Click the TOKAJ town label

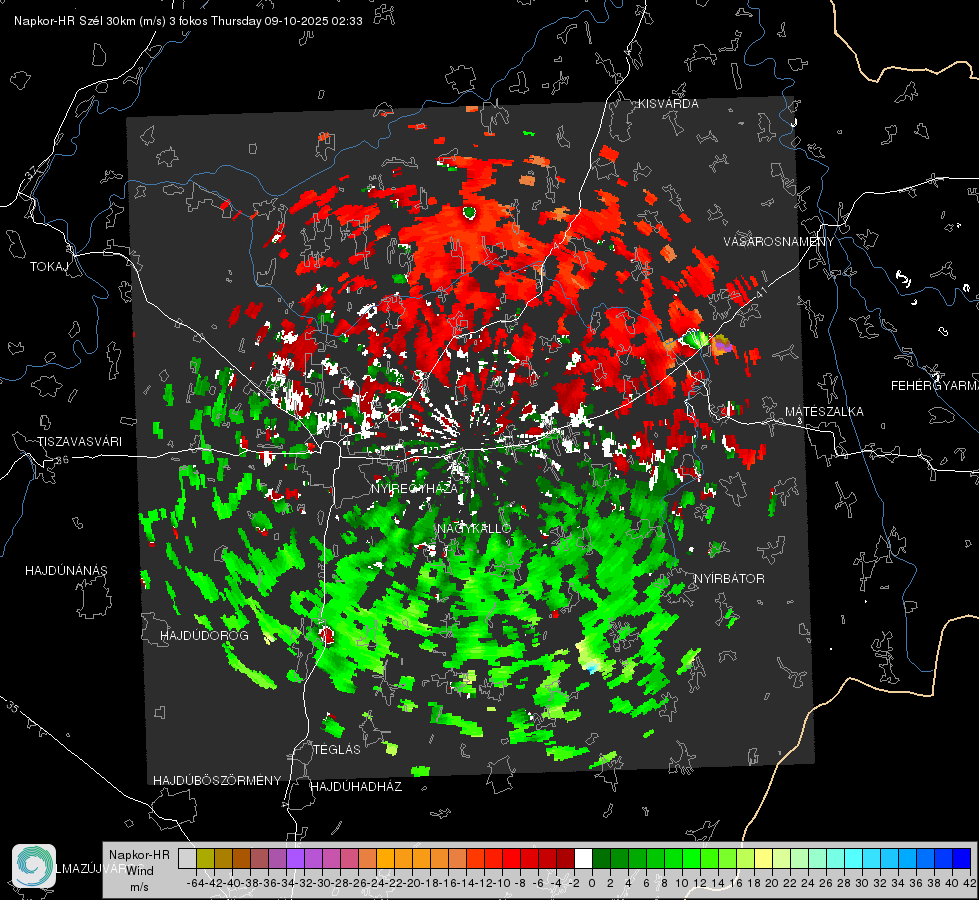49,267
